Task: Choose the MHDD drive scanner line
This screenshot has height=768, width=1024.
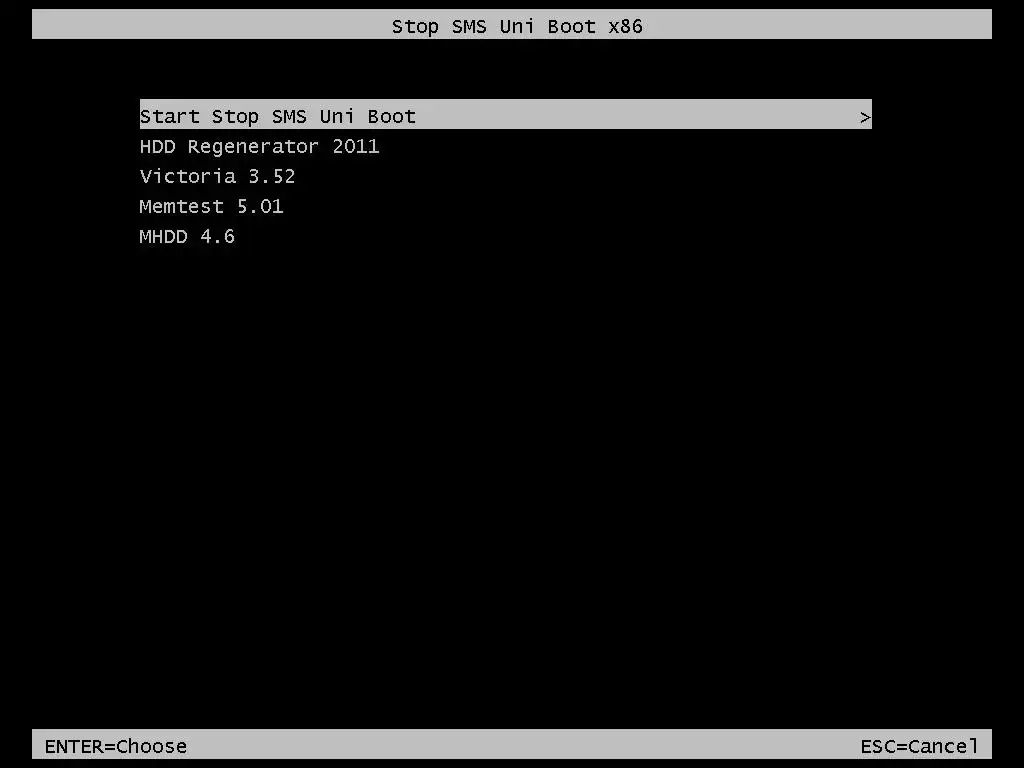Action: [187, 236]
